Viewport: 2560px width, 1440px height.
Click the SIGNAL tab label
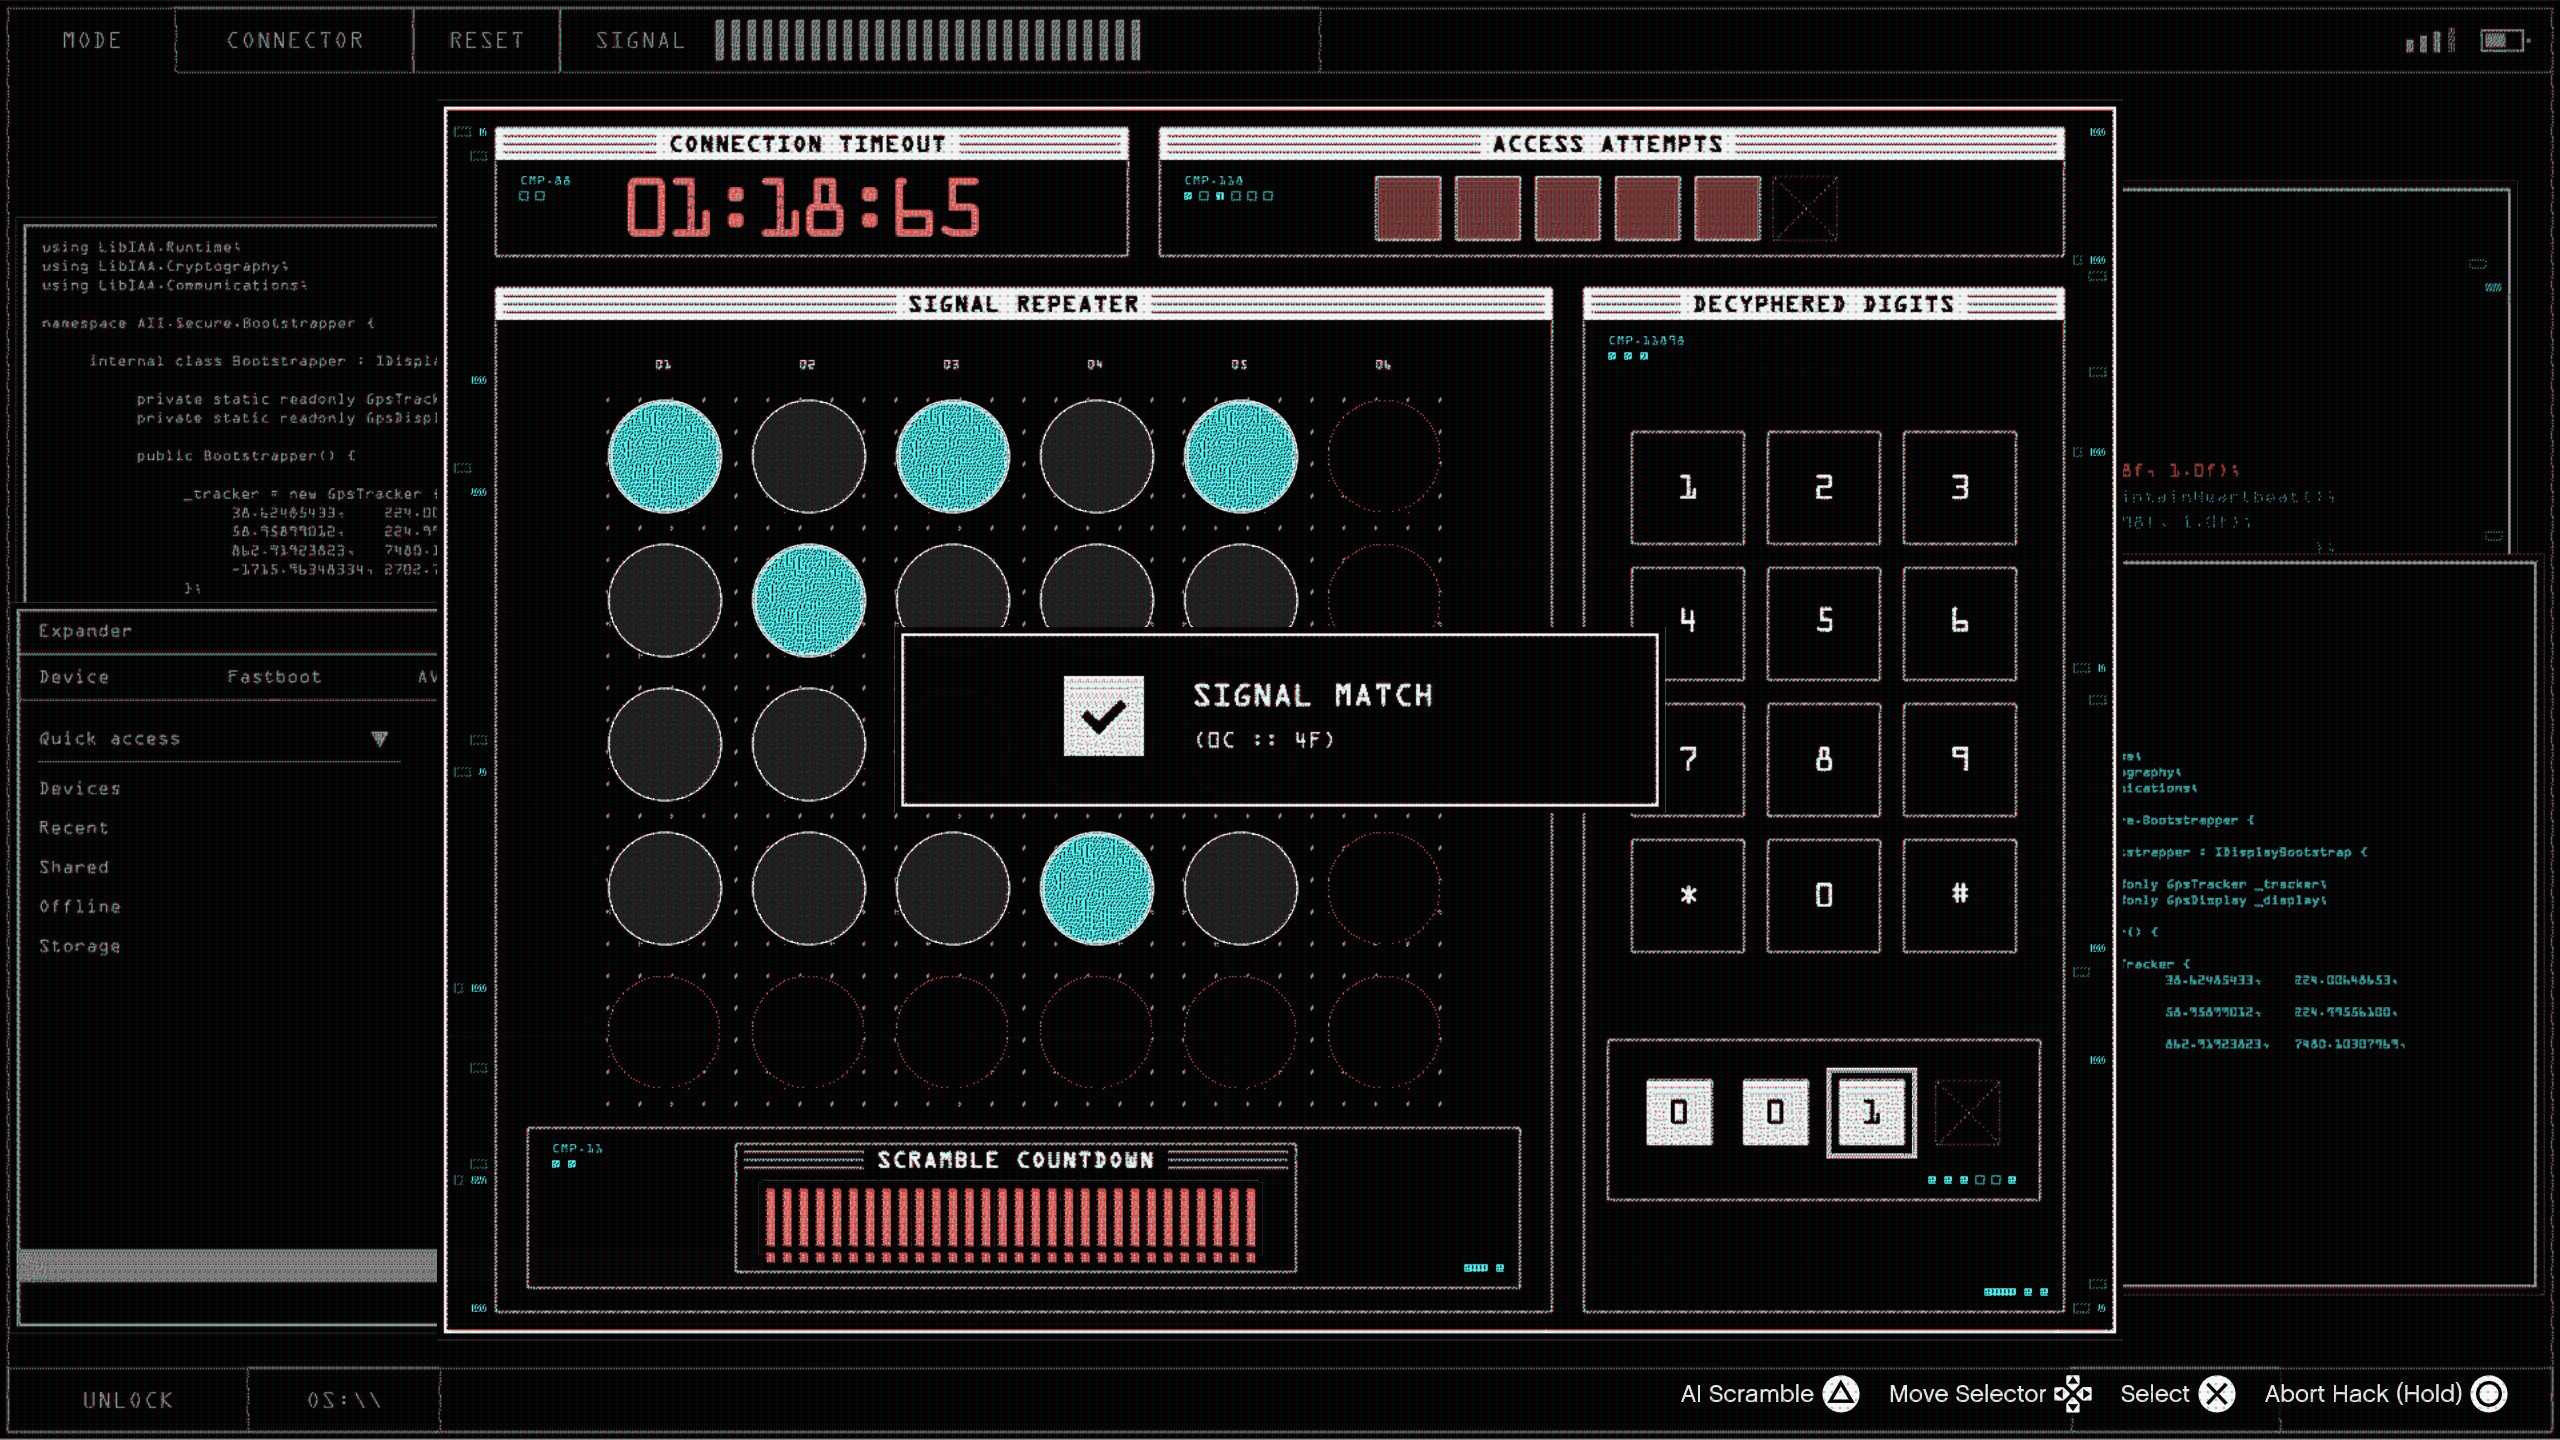coord(640,40)
